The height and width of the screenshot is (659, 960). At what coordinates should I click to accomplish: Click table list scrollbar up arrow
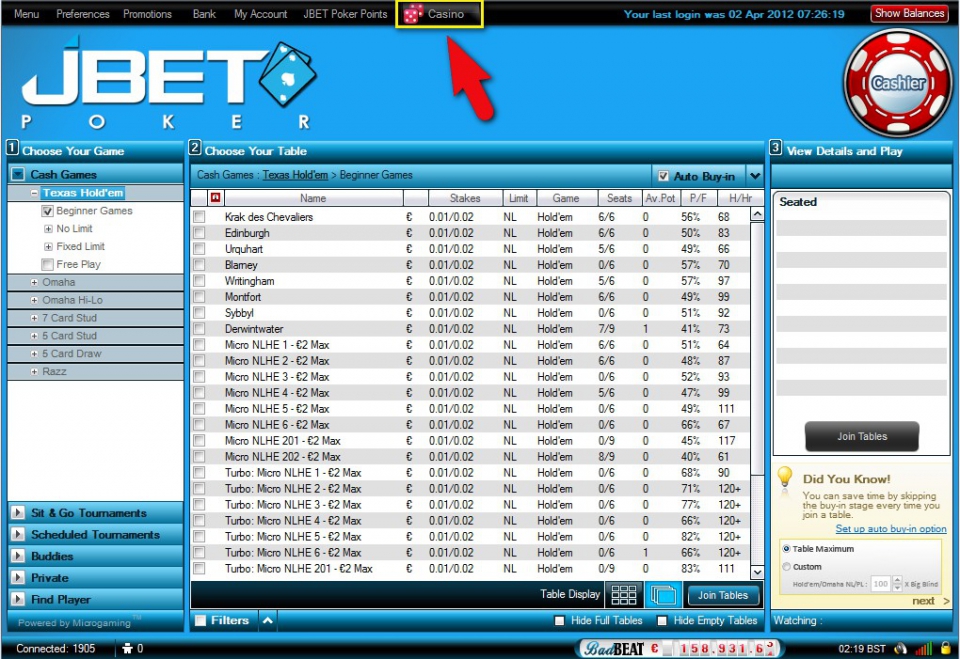tap(757, 214)
